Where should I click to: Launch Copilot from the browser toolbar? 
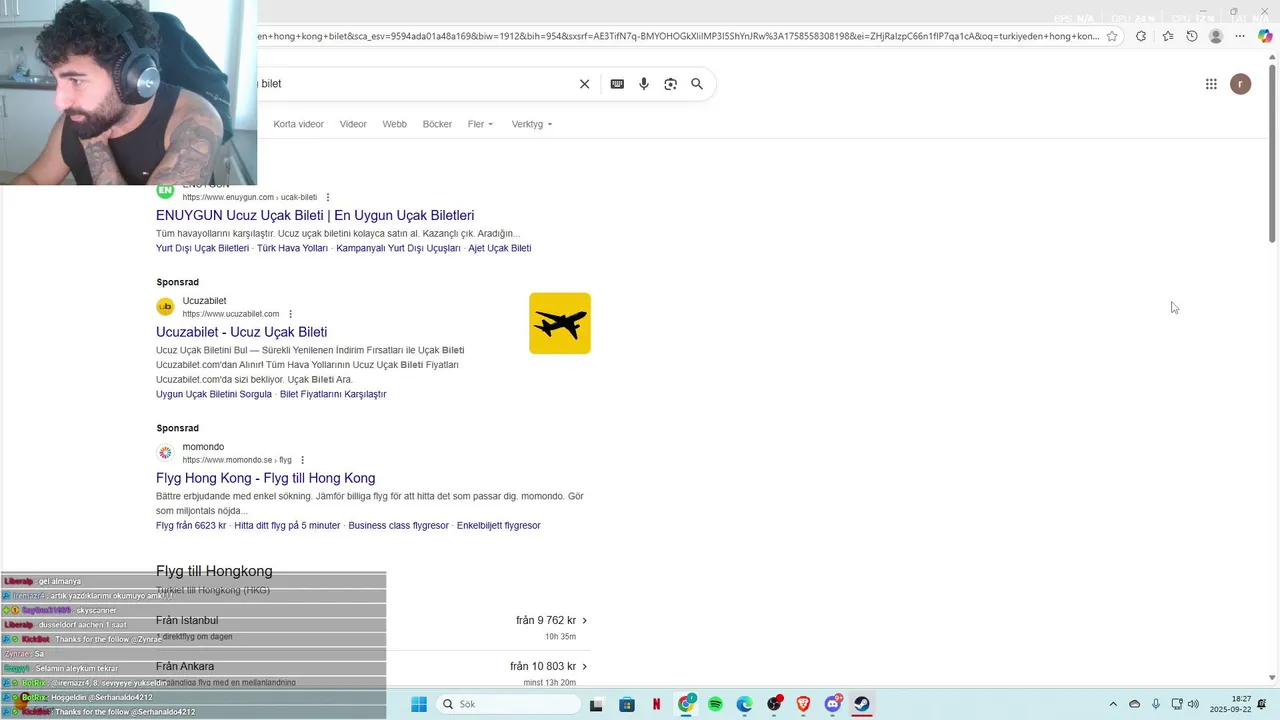[x=1265, y=36]
